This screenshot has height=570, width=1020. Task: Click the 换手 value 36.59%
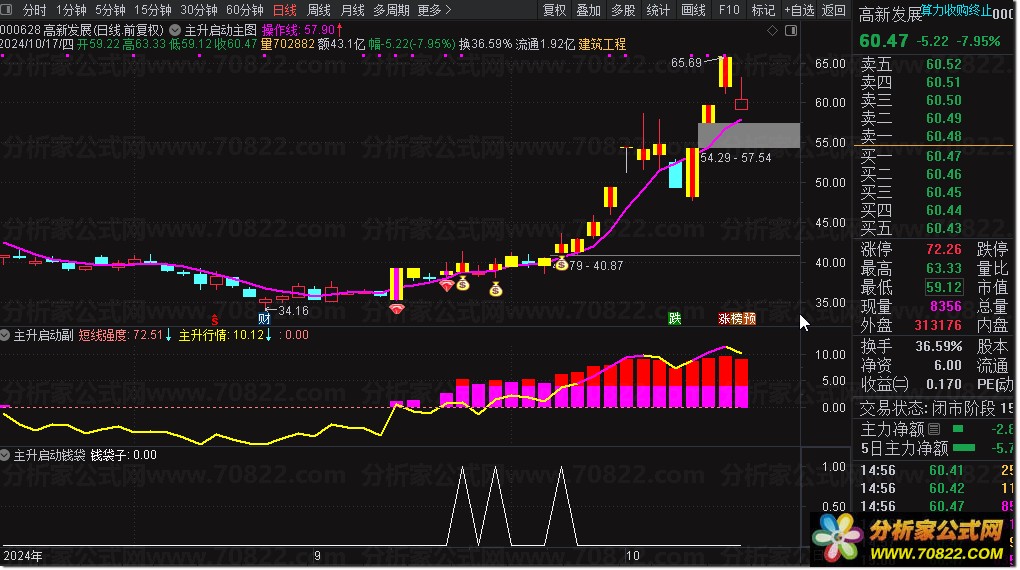click(x=939, y=346)
